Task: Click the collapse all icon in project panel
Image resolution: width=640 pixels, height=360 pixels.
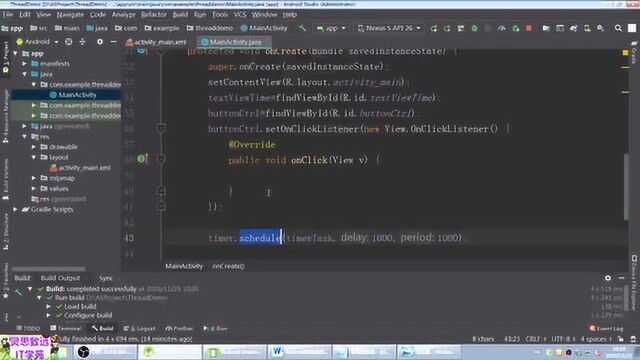Action: tap(82, 42)
